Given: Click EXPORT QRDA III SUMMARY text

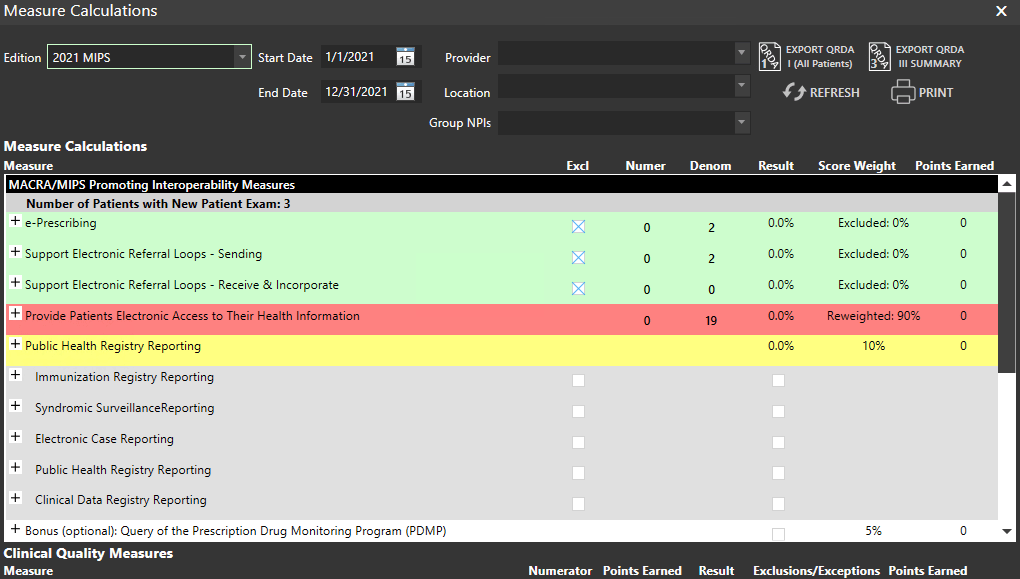Looking at the screenshot, I should click(930, 57).
